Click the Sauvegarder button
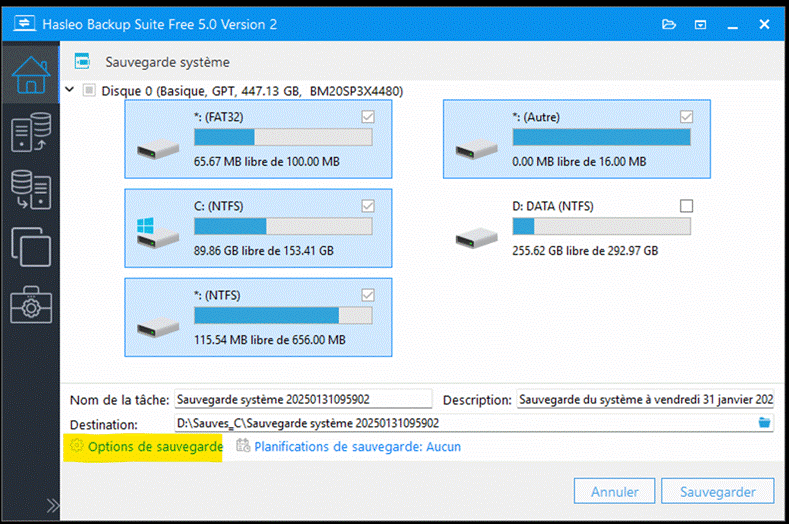 coord(718,491)
